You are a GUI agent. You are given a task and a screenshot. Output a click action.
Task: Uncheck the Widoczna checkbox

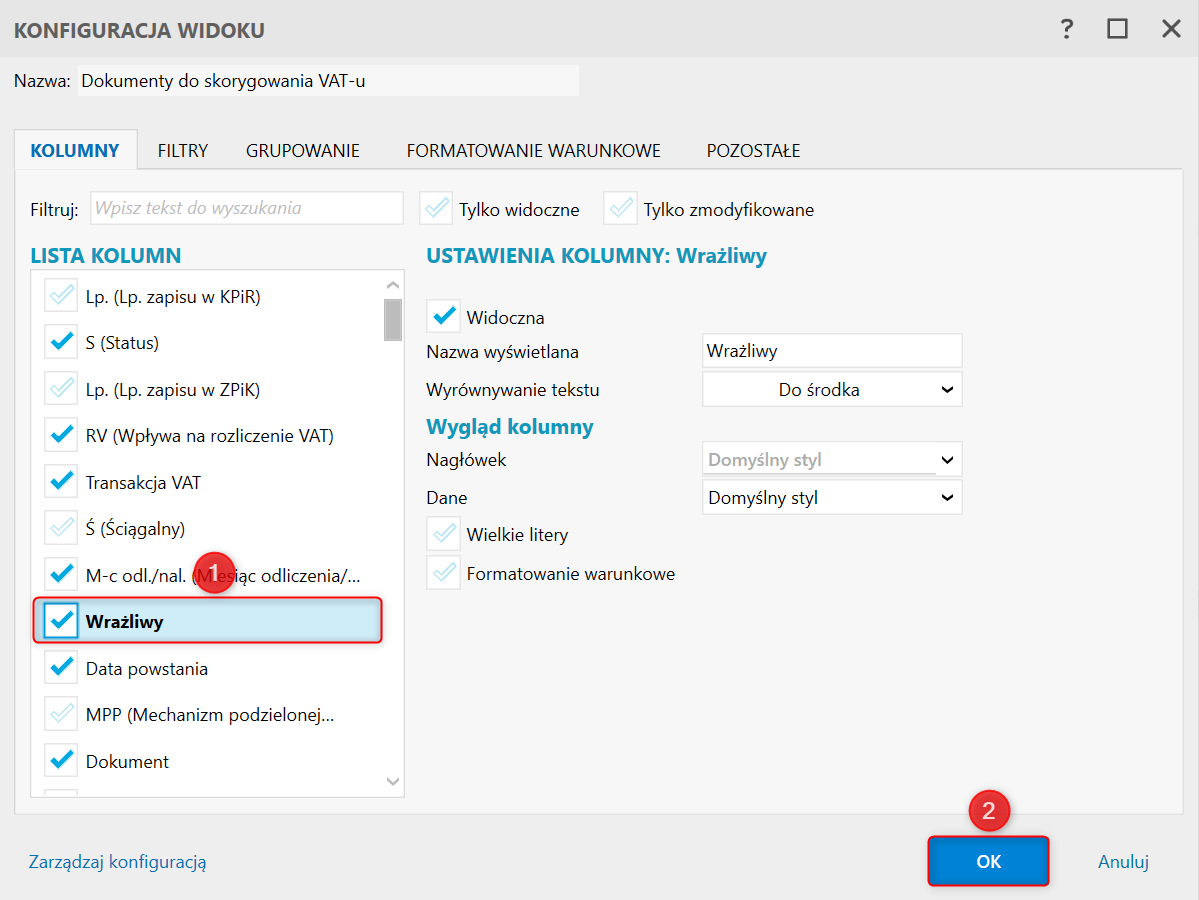pos(444,317)
